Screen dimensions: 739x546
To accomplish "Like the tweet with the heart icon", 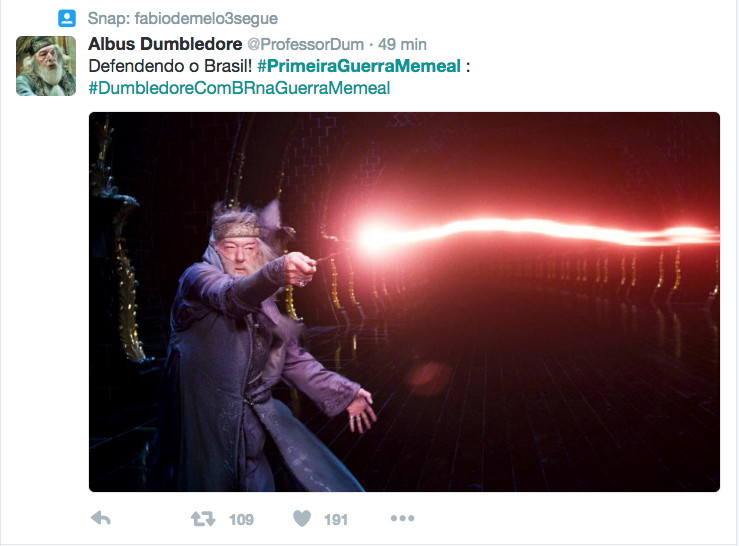I will click(302, 519).
